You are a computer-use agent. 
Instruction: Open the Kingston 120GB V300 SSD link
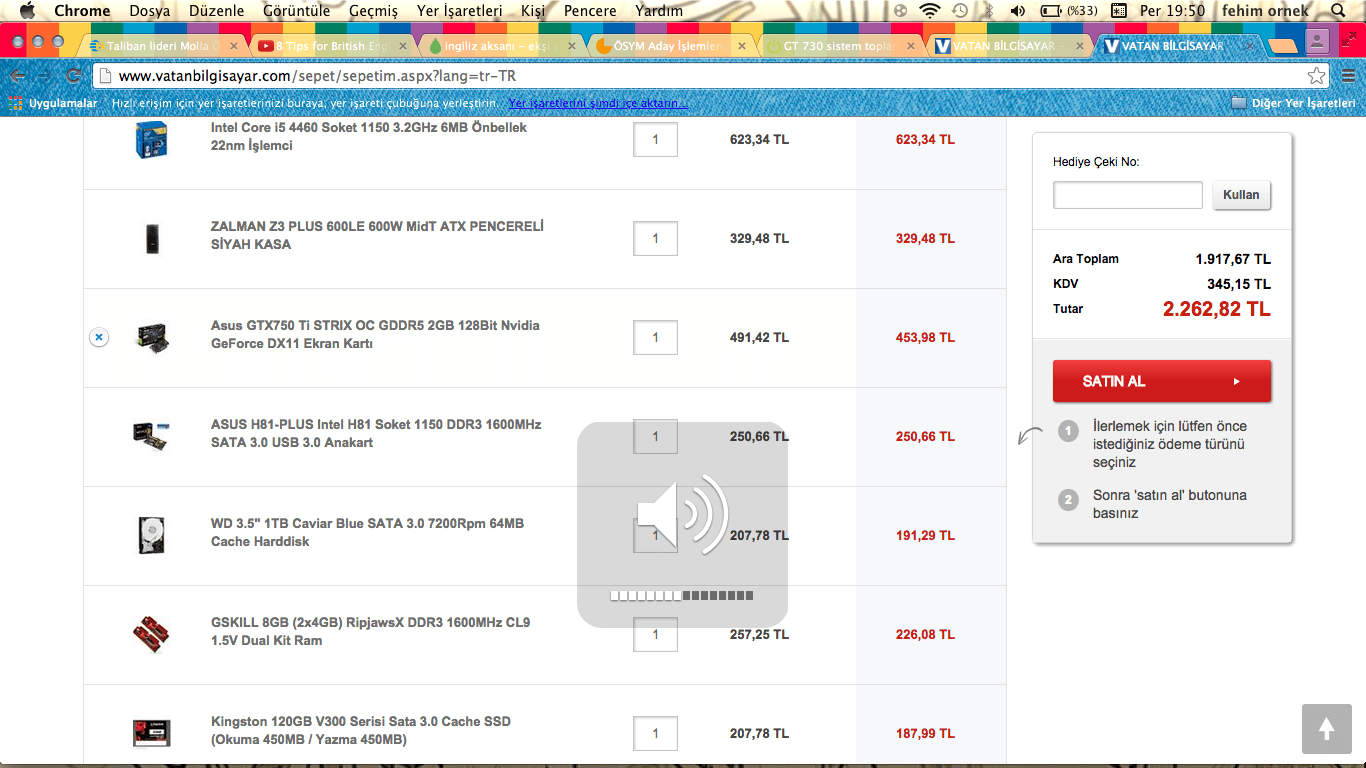pos(360,730)
